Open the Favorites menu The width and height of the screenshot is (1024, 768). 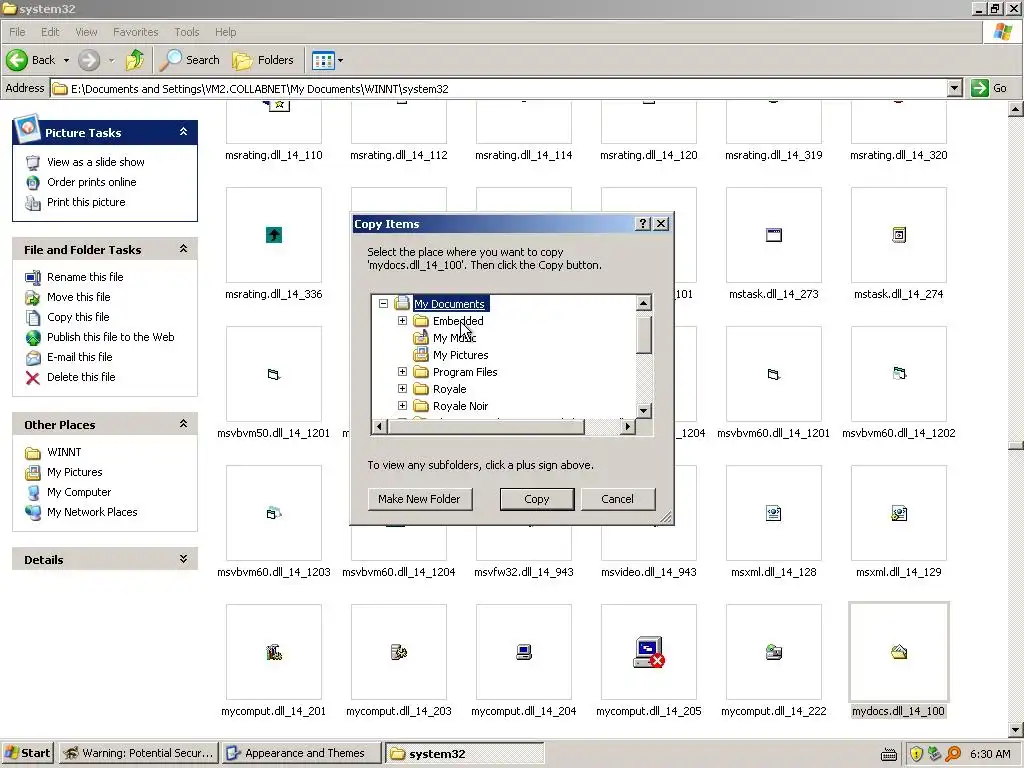135,32
